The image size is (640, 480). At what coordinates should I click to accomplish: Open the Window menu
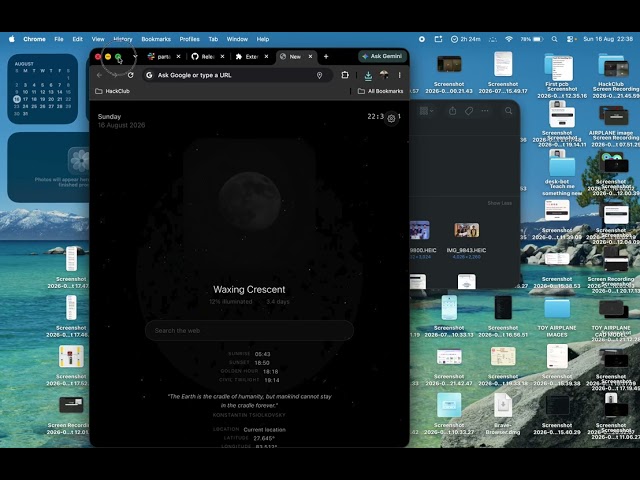pyautogui.click(x=237, y=39)
